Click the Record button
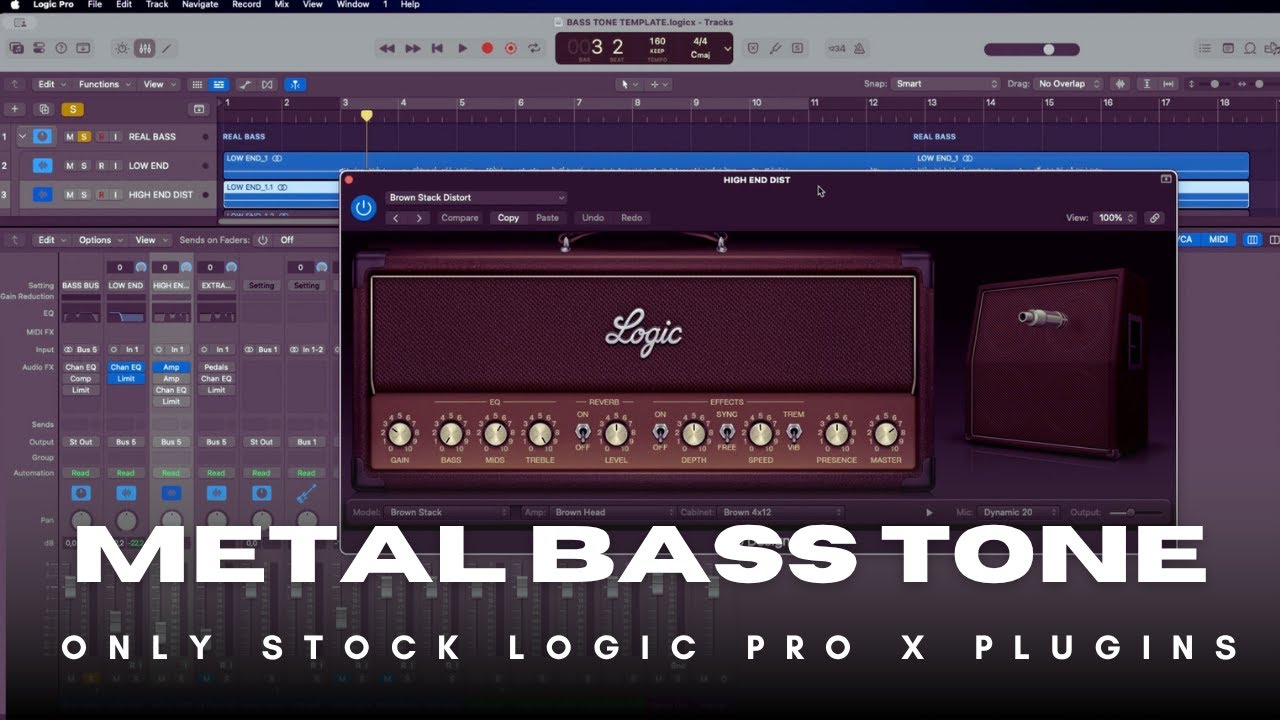This screenshot has width=1280, height=720. click(x=487, y=48)
